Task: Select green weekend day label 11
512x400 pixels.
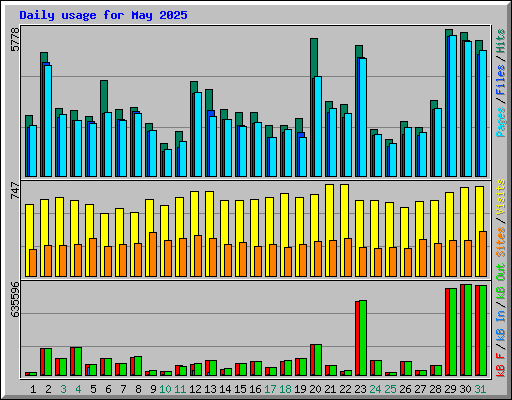Action: click(180, 389)
